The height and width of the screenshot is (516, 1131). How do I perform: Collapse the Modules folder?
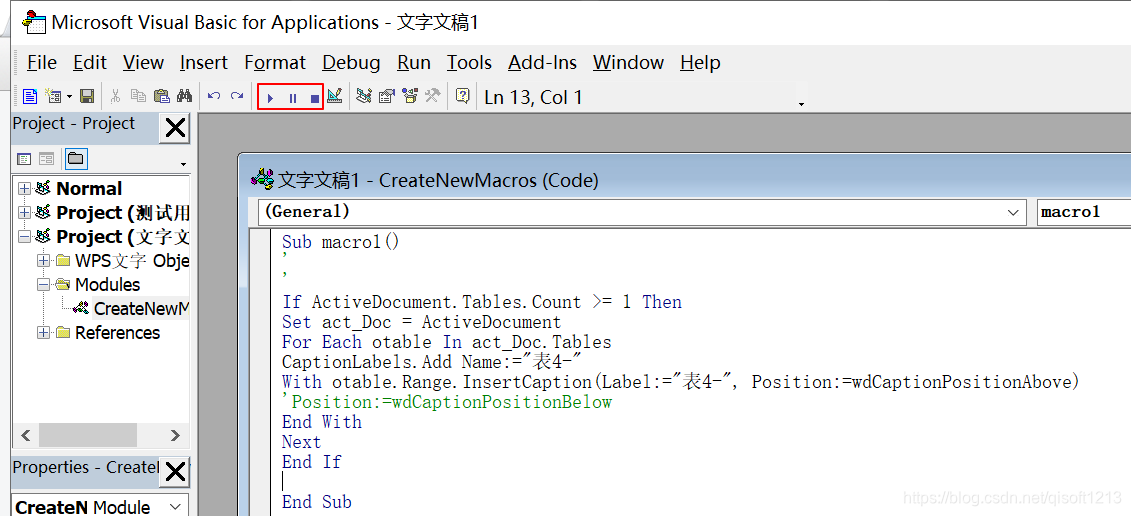tap(44, 284)
